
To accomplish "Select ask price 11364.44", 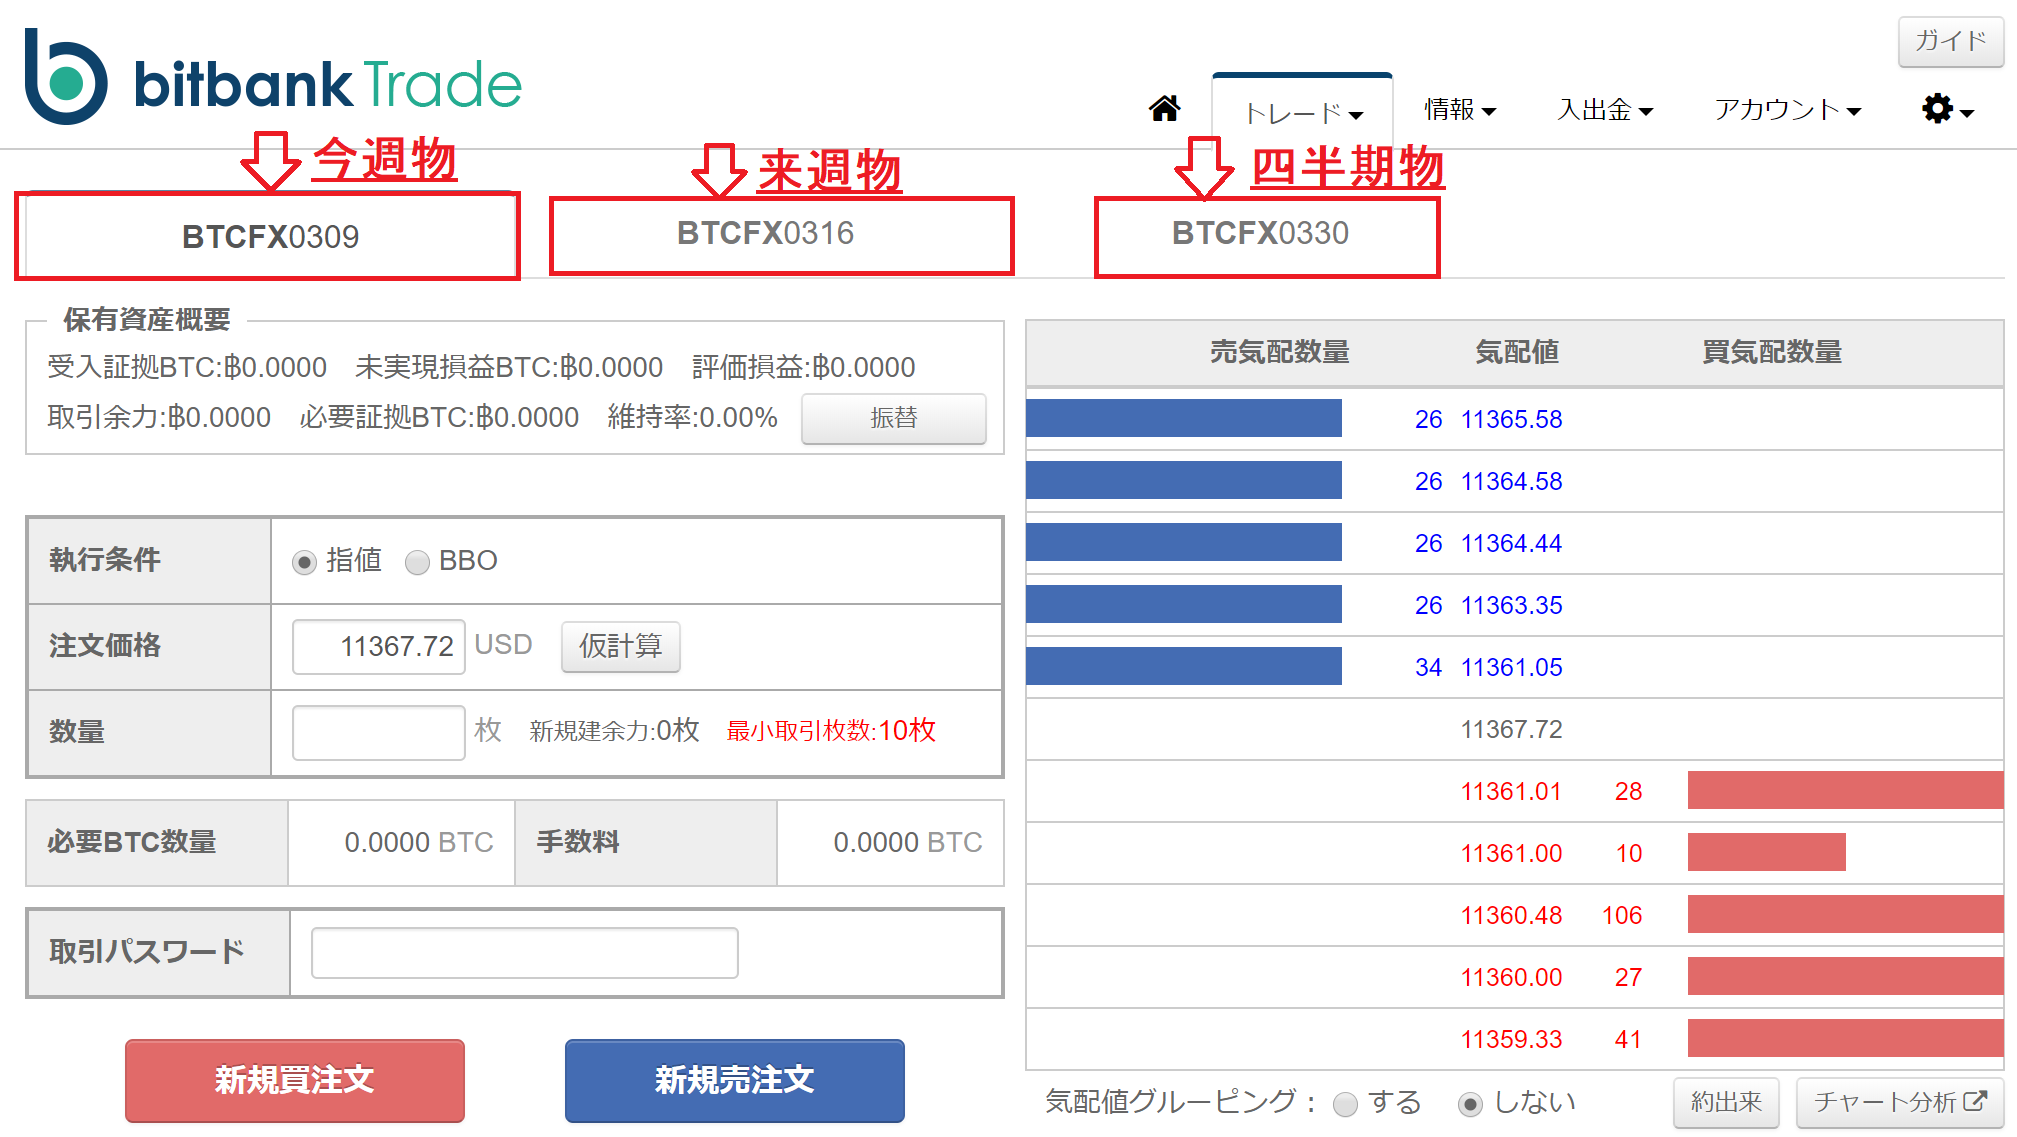I will (x=1511, y=543).
